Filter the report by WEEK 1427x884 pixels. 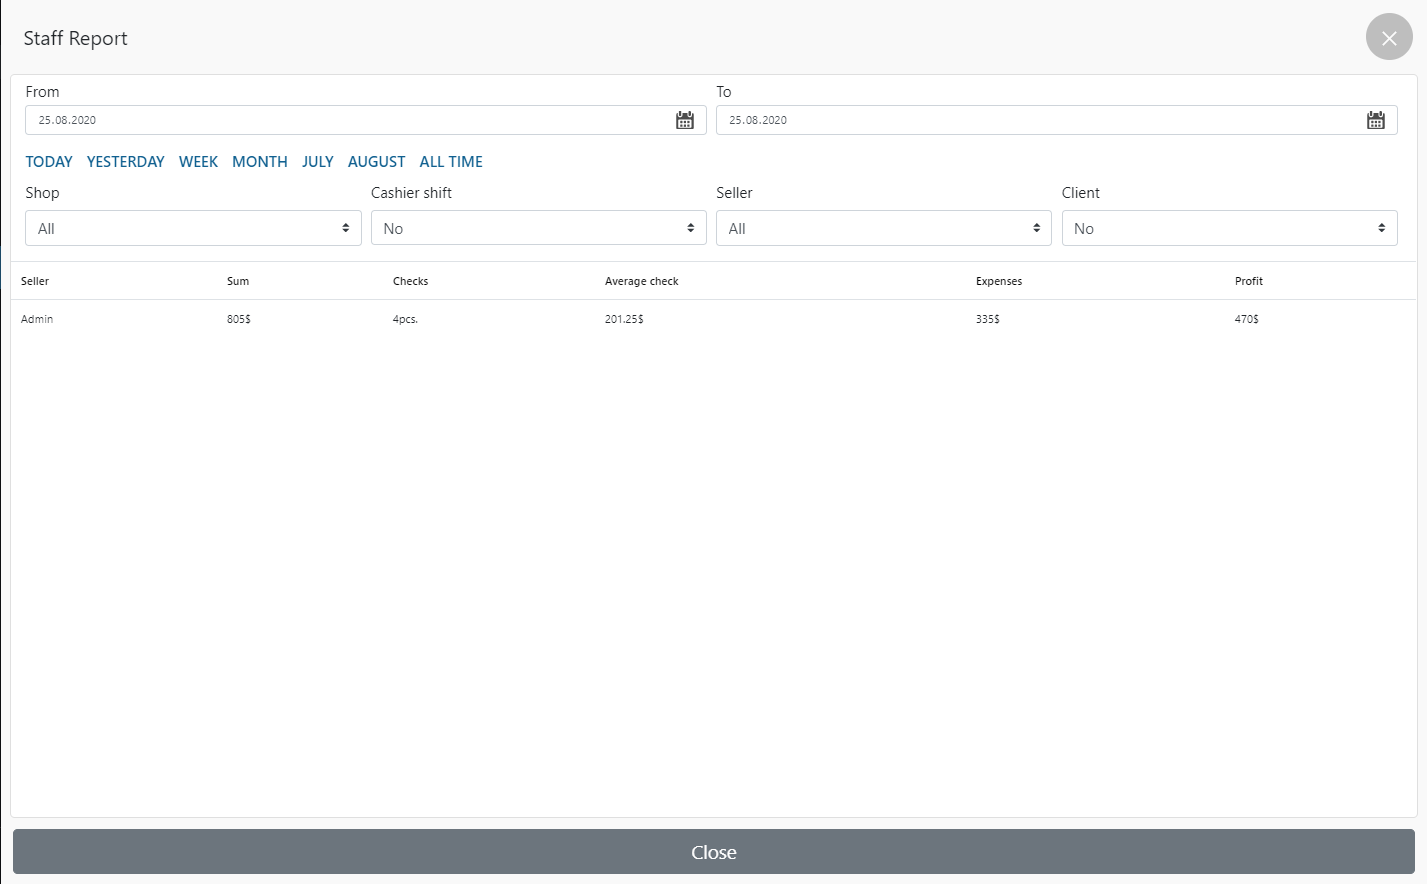198,162
